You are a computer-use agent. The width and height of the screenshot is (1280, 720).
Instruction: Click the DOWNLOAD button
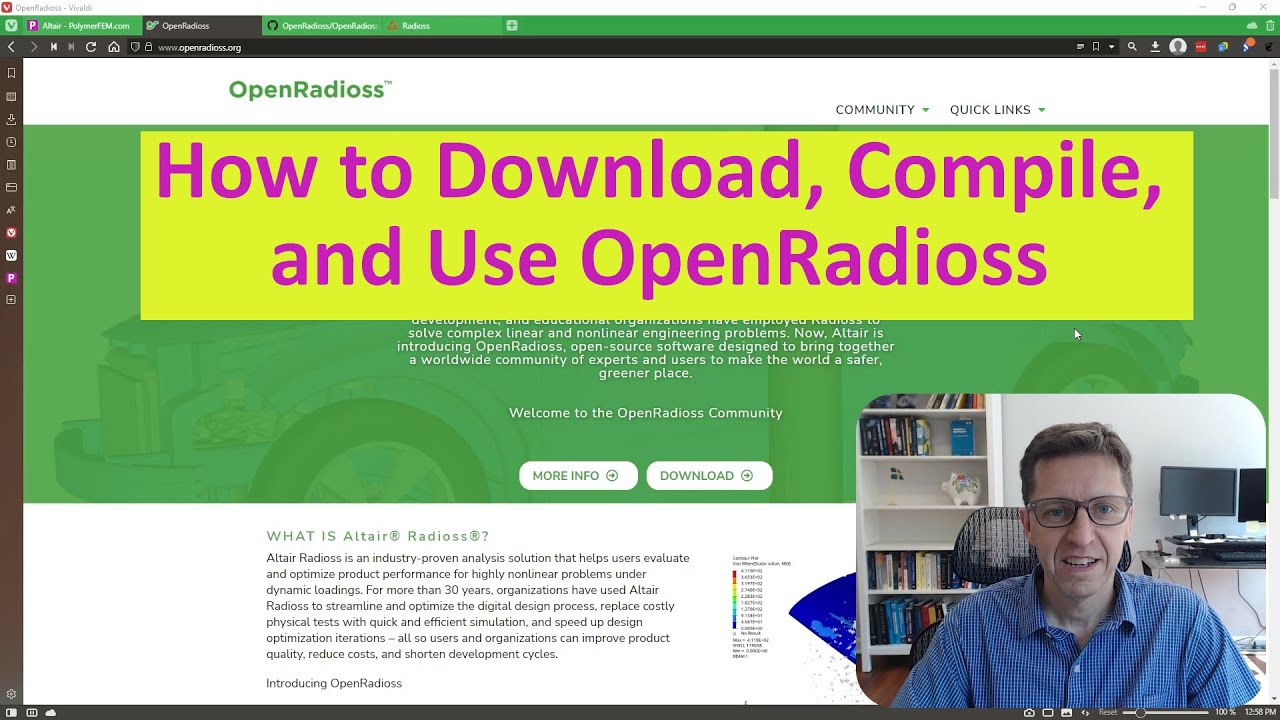709,476
